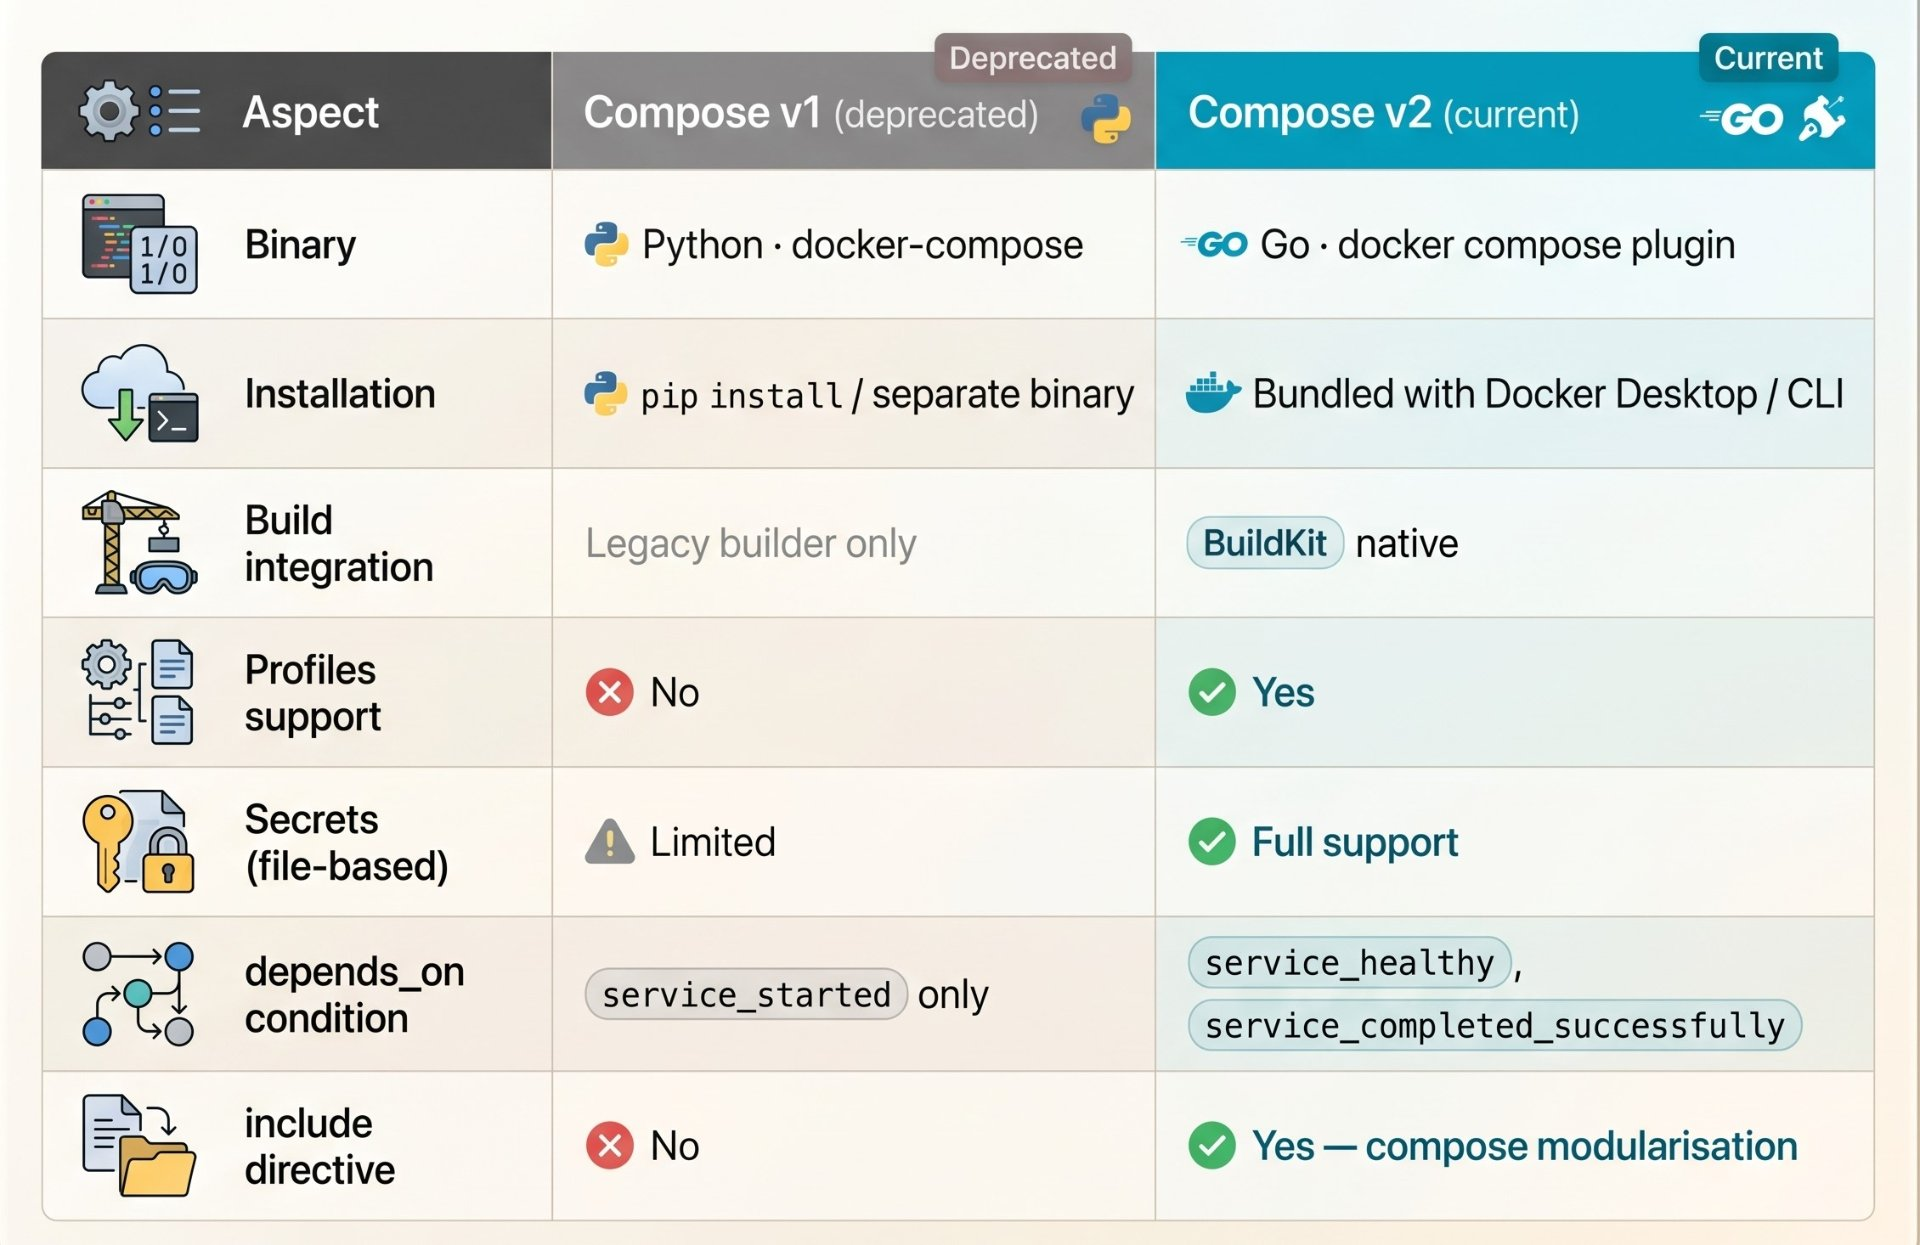Click the Python logo next to docker-compose
1920x1245 pixels.
606,244
